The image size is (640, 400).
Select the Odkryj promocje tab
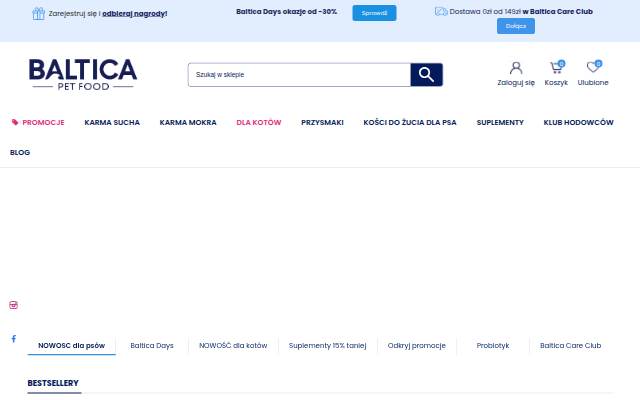pos(416,346)
